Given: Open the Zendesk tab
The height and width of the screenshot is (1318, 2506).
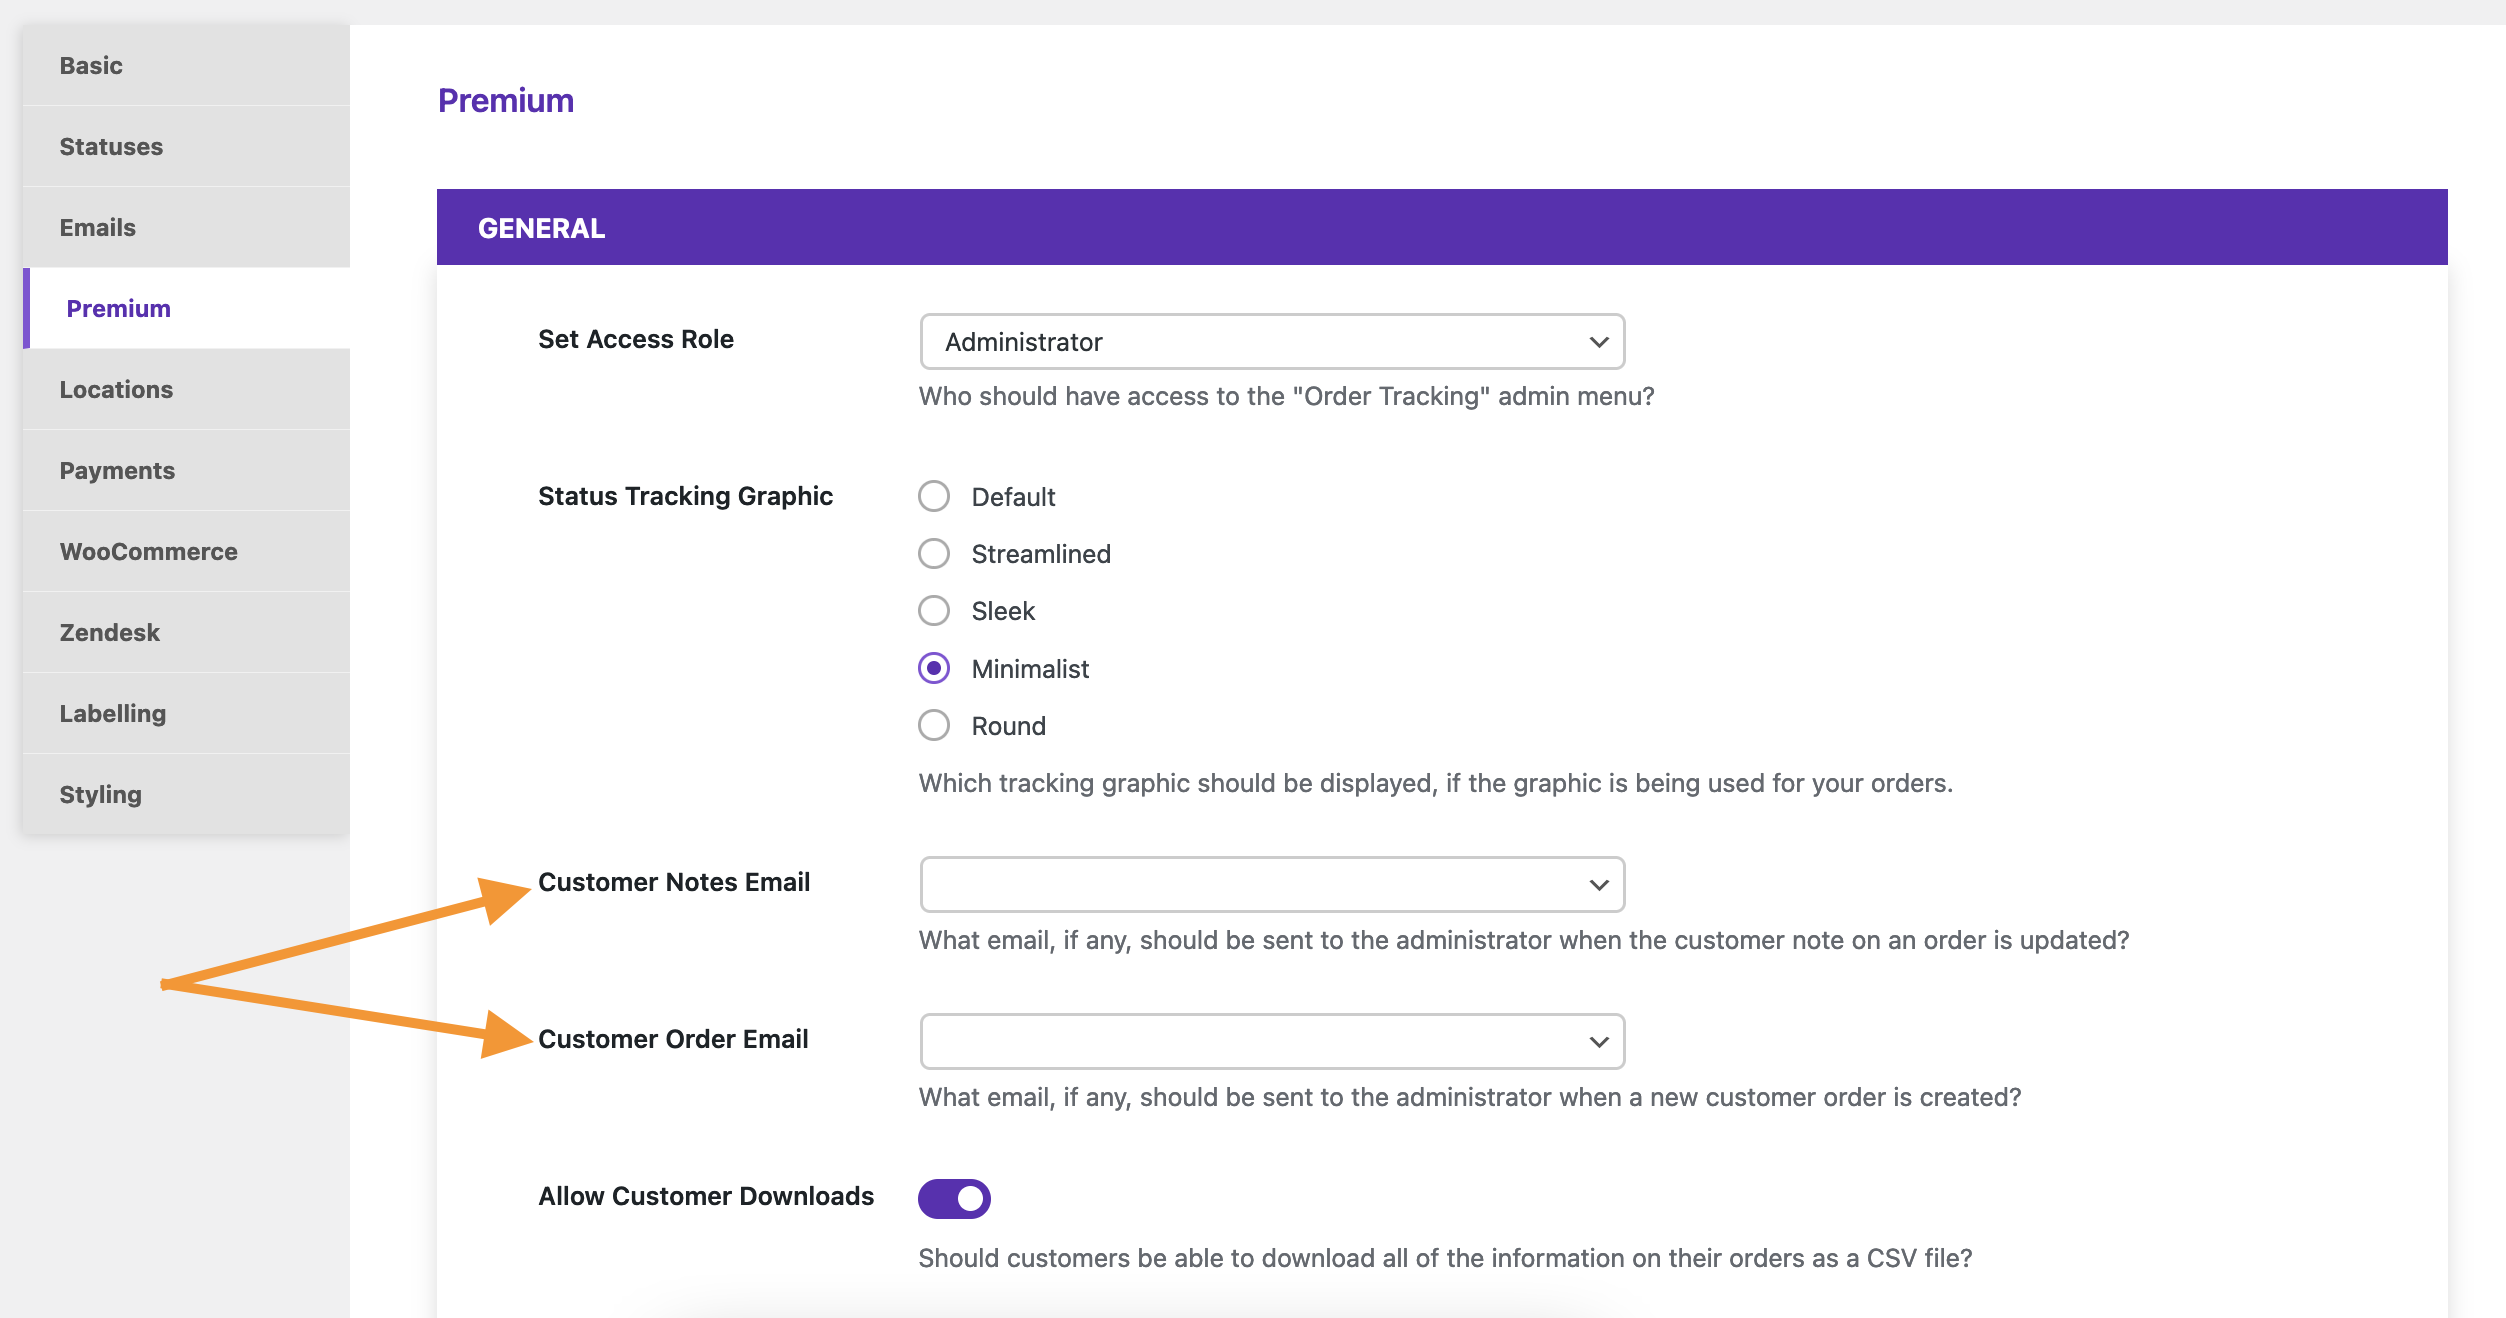Looking at the screenshot, I should 186,632.
